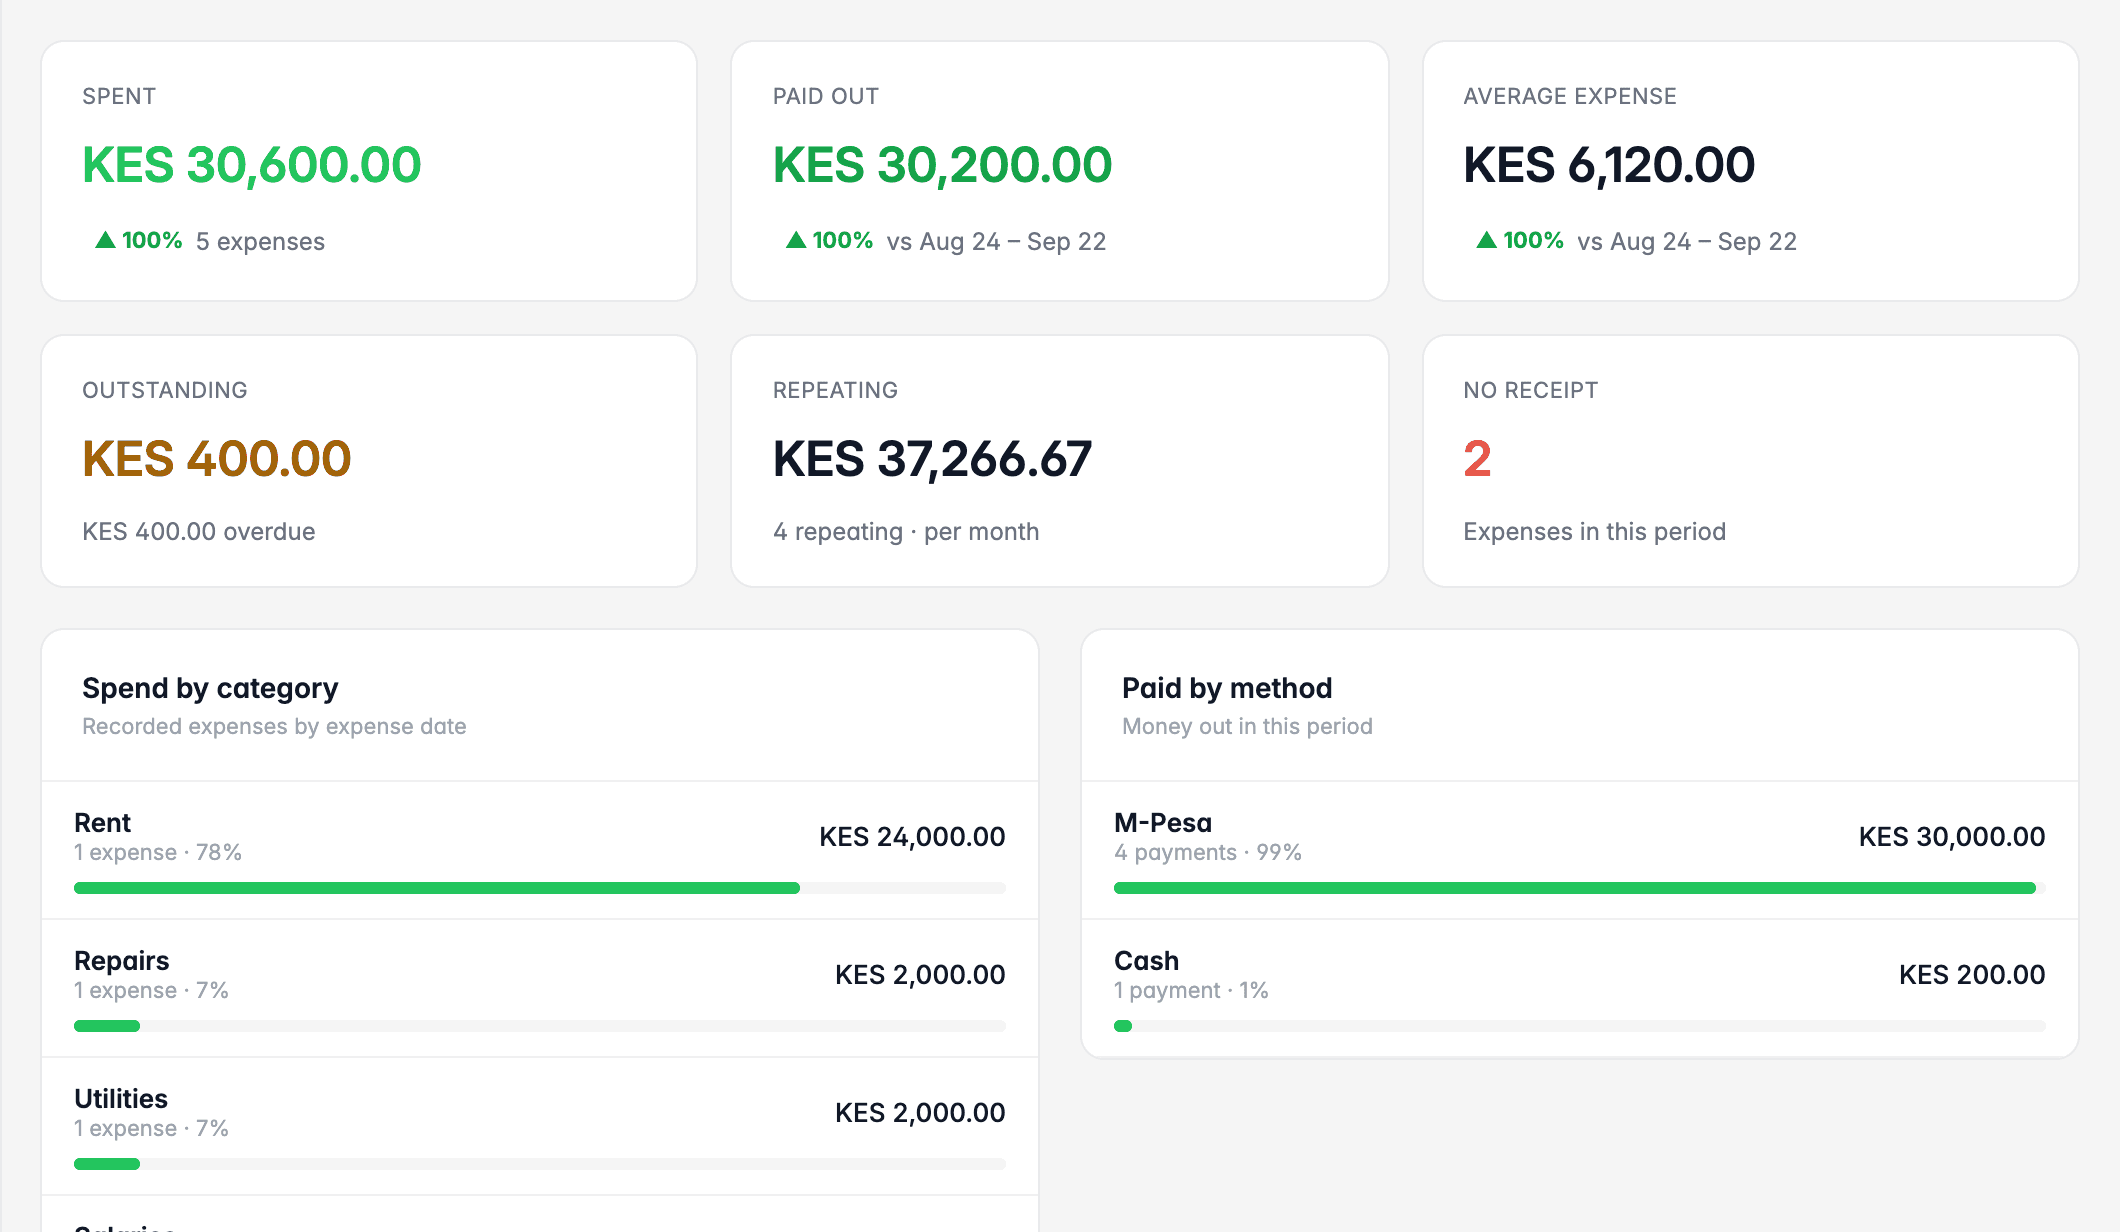
Task: Click the SPENT card's green up-arrow icon
Action: pos(105,240)
